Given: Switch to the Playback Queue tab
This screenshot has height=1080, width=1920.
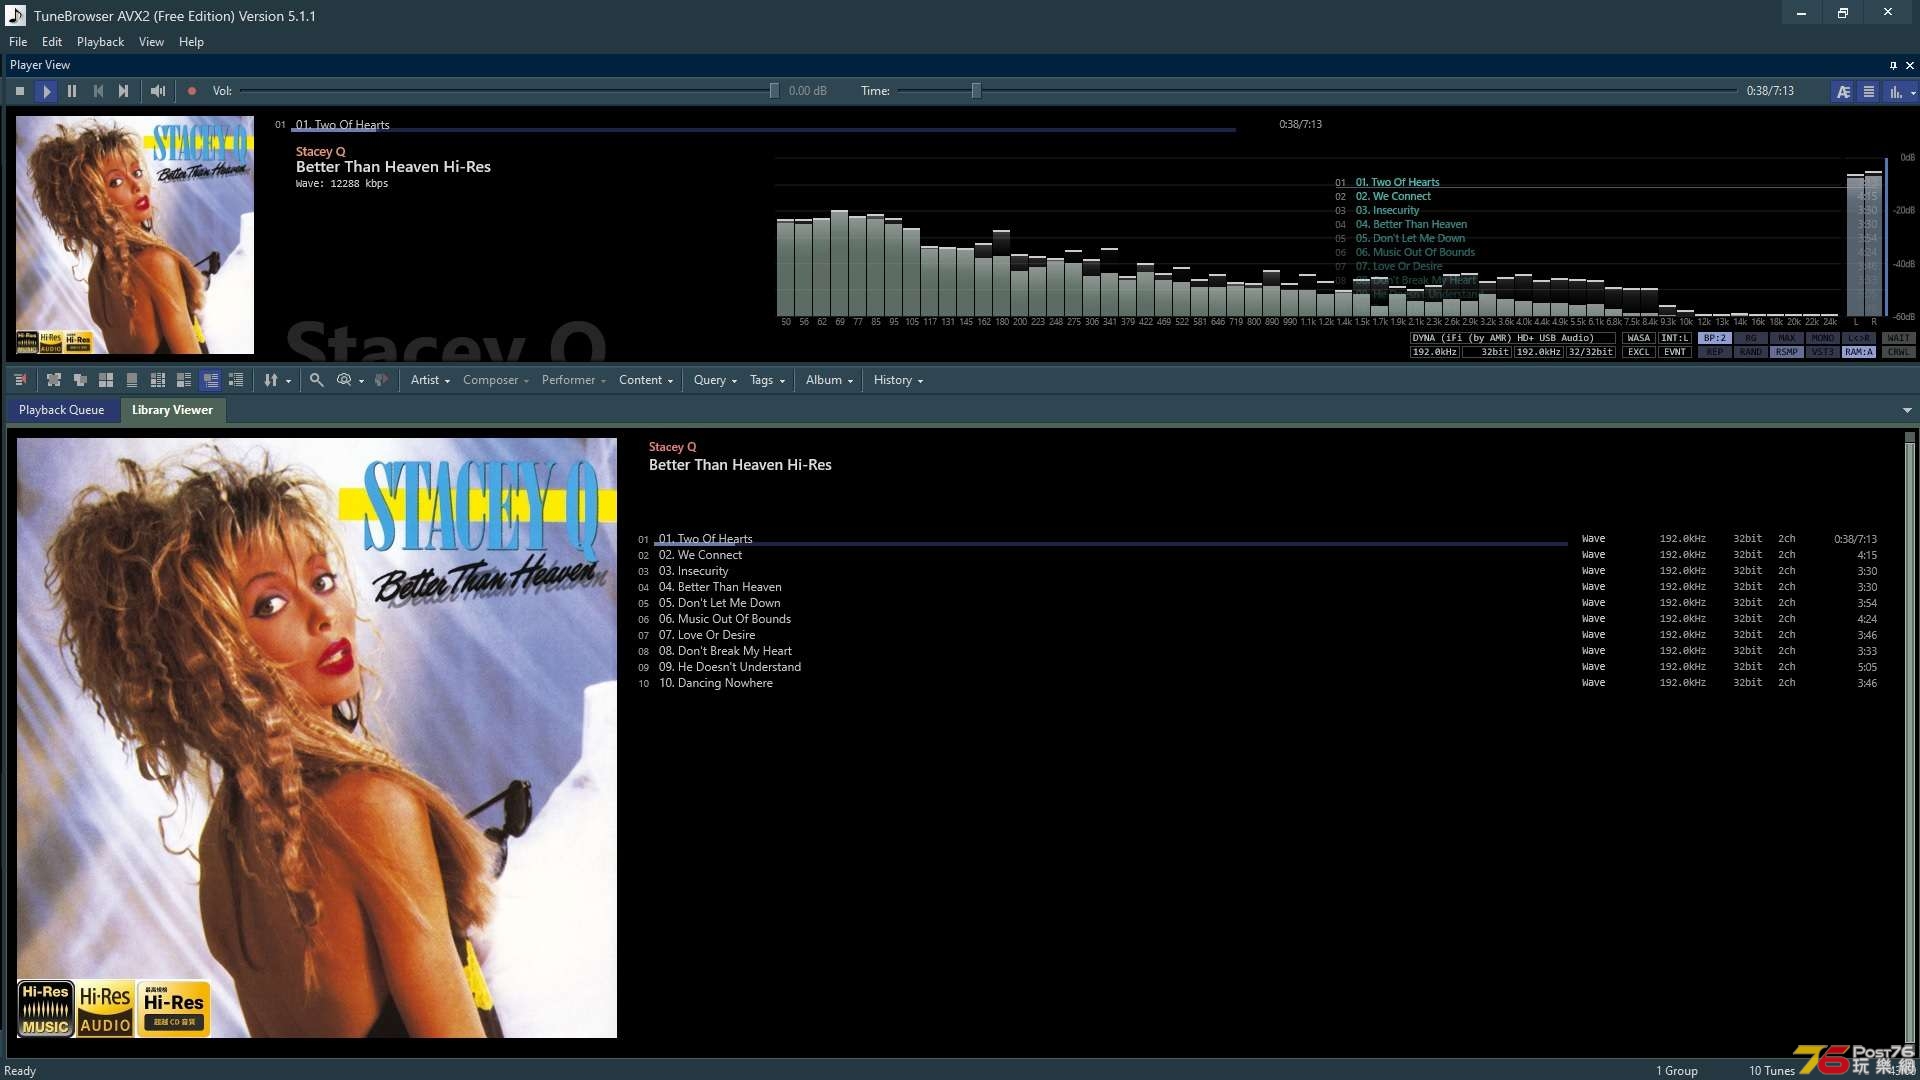Looking at the screenshot, I should (x=61, y=410).
